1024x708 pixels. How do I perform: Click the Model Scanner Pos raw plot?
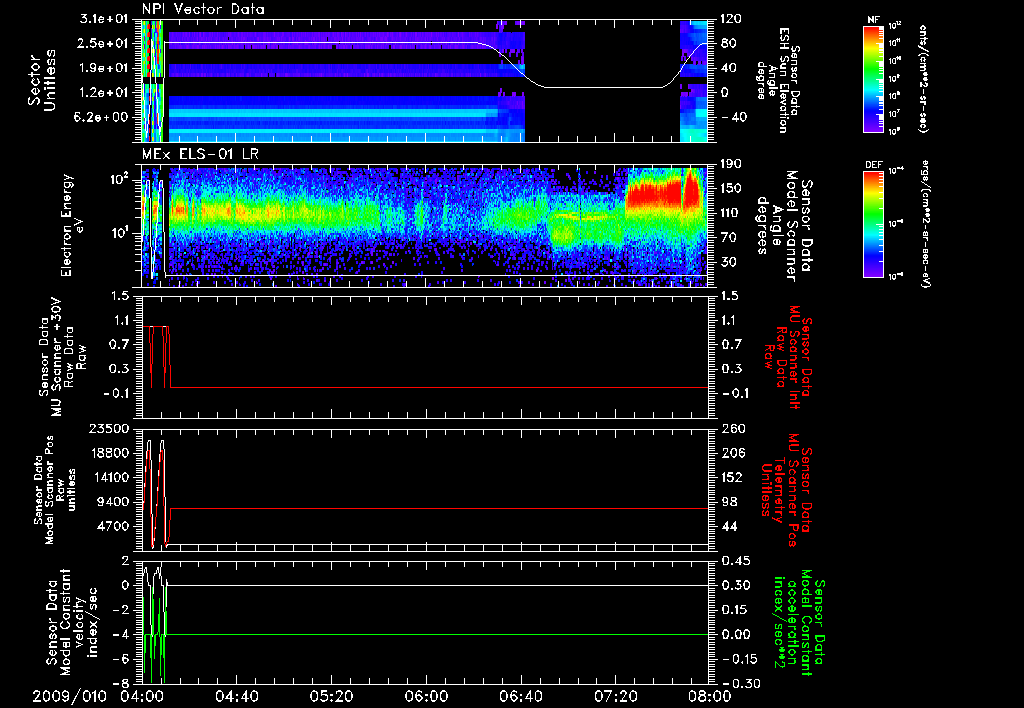[424, 489]
